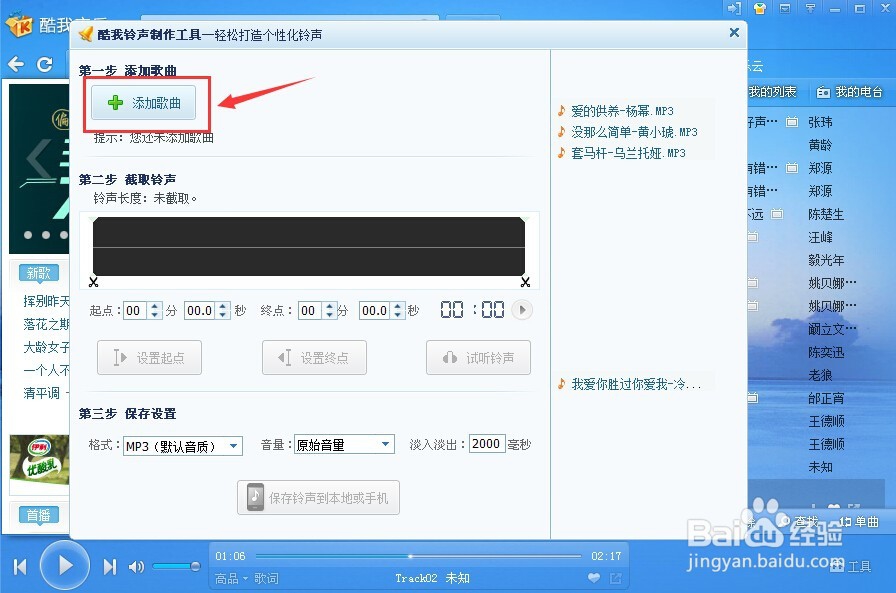Toggle the favorite heart for Track02
Viewport: 896px width, 593px height.
pos(593,577)
